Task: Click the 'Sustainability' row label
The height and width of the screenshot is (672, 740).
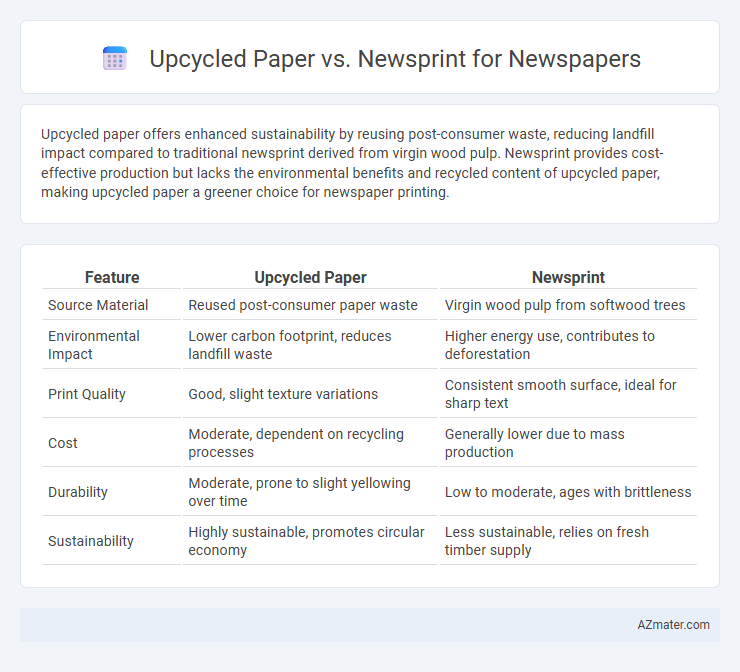Action: (x=91, y=541)
